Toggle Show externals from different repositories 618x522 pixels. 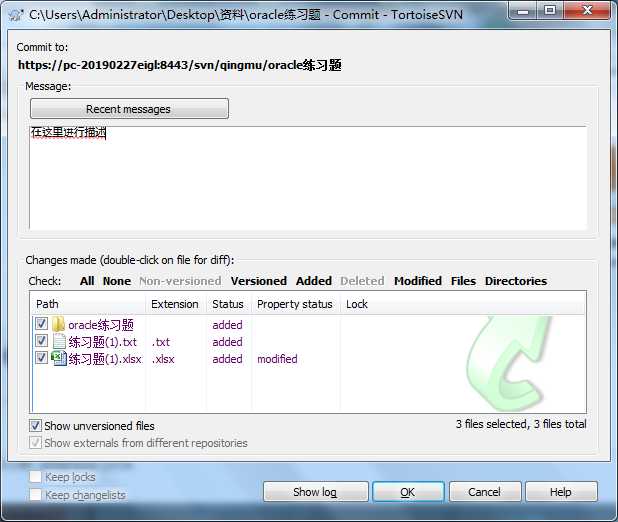pos(35,442)
